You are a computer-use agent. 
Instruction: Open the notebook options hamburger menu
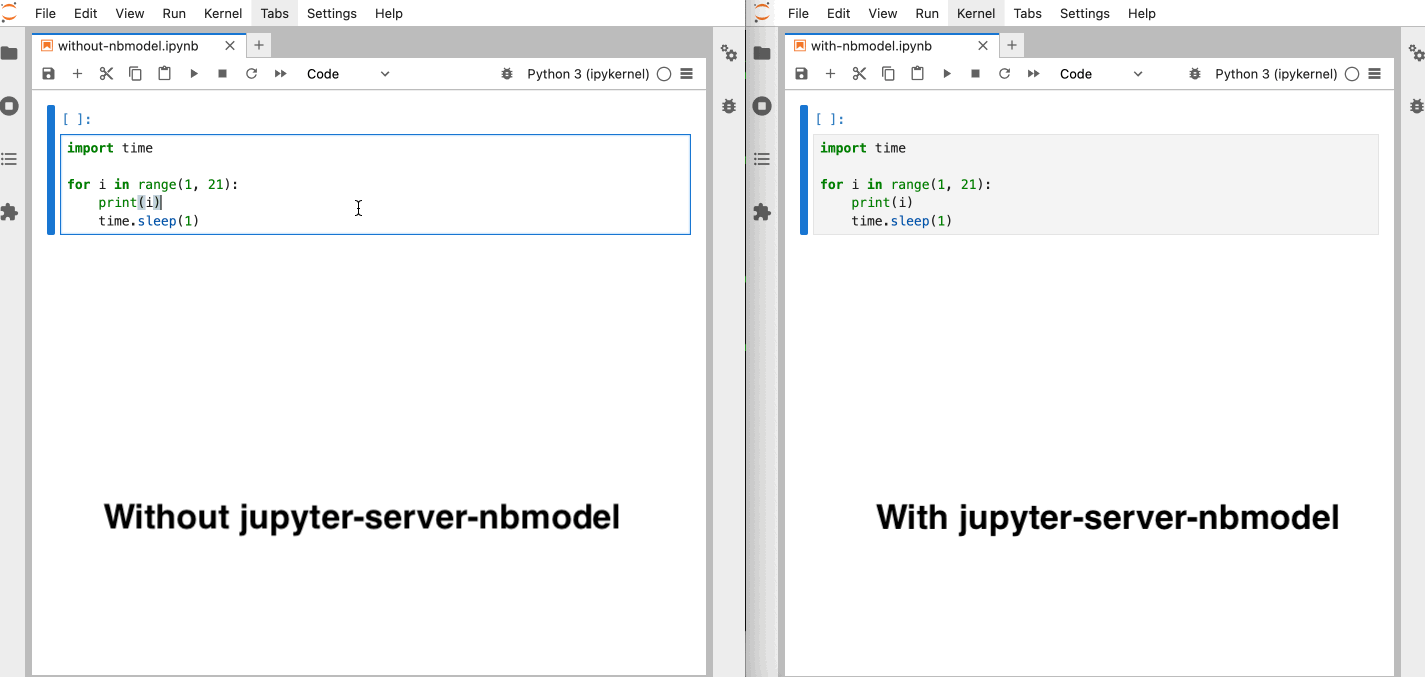(x=686, y=73)
